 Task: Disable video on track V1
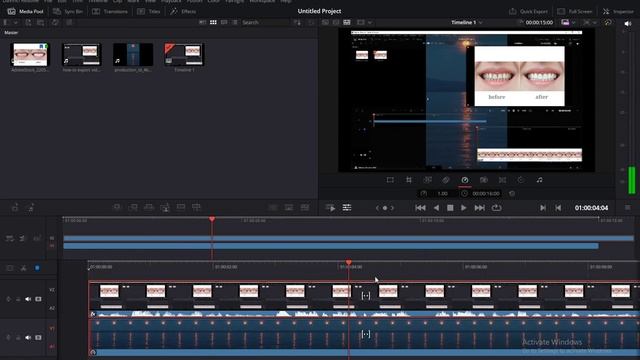pos(38,338)
